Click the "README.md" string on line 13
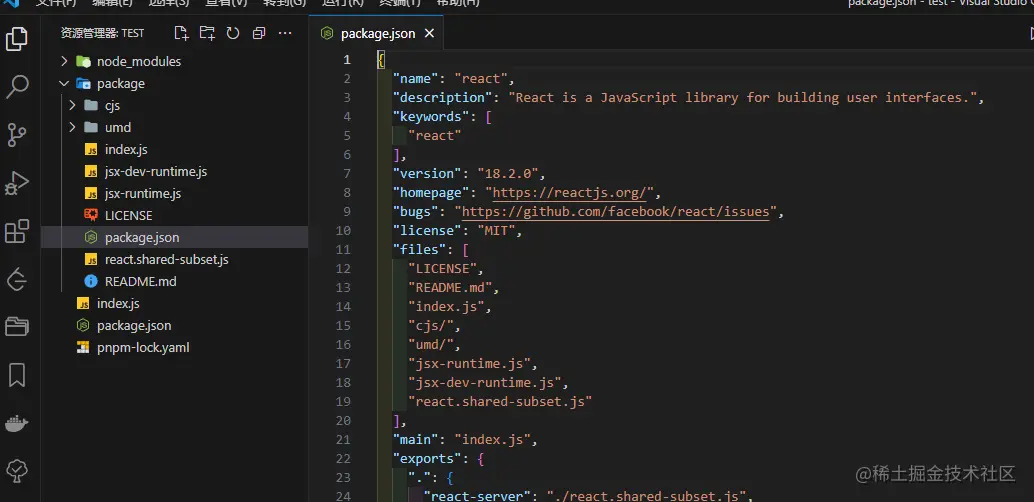This screenshot has width=1034, height=502. pos(450,288)
